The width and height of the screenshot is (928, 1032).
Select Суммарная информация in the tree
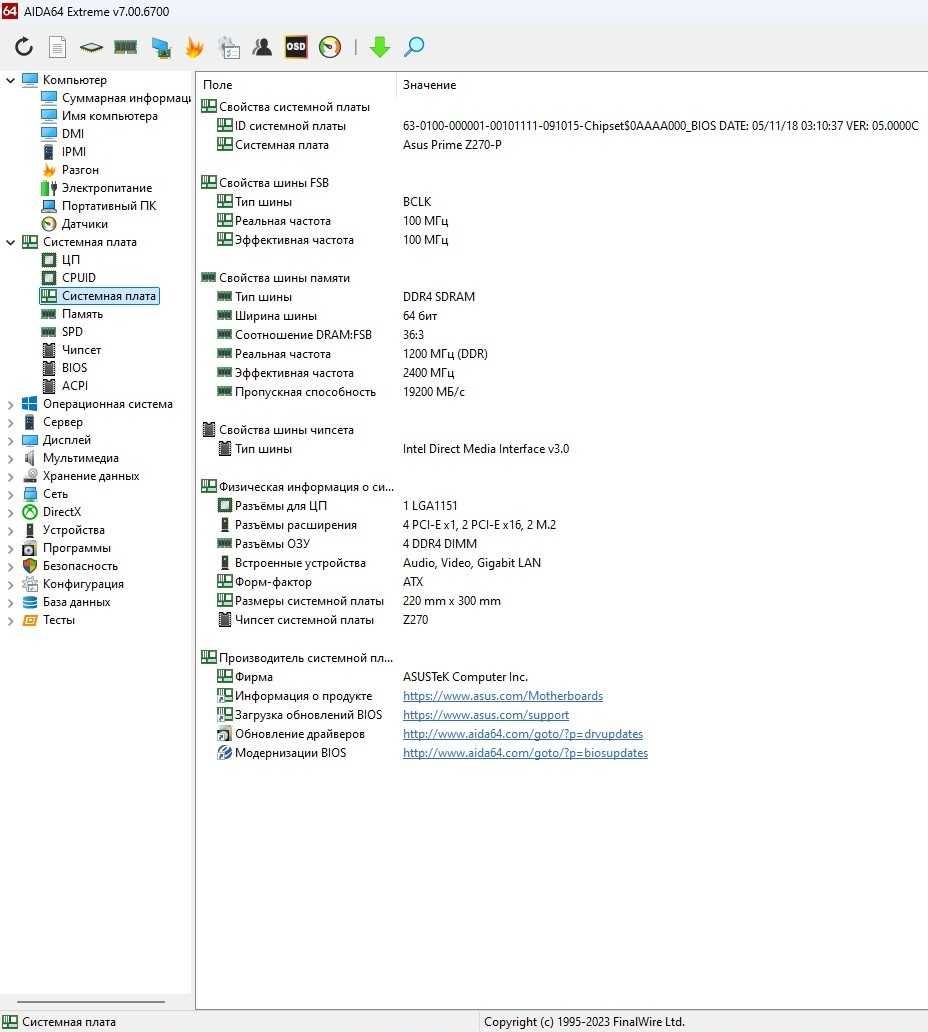116,98
